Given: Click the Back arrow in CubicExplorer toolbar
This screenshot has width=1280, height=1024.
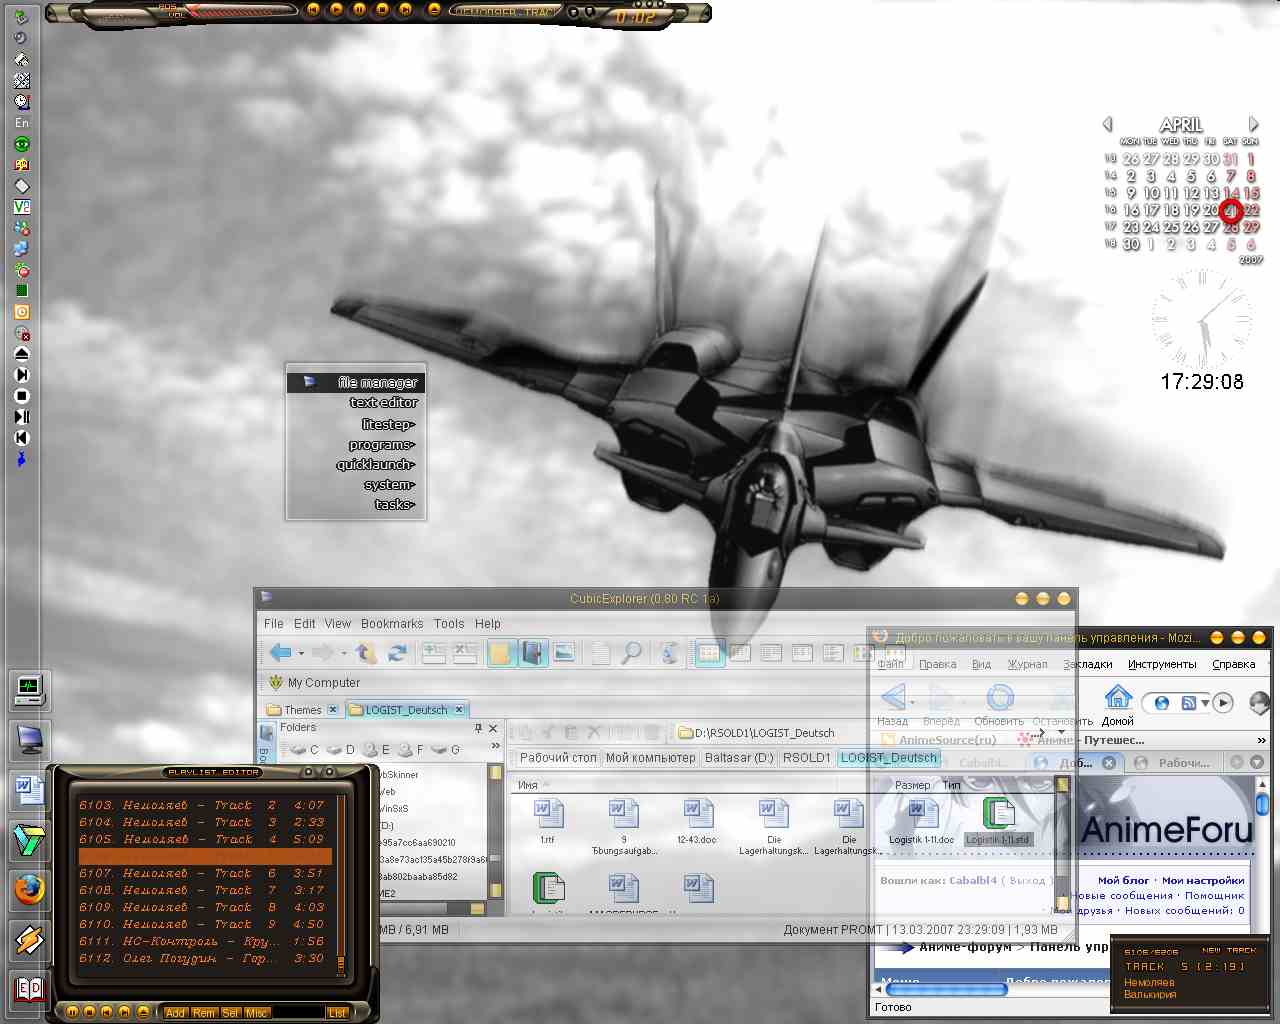Looking at the screenshot, I should coord(280,653).
